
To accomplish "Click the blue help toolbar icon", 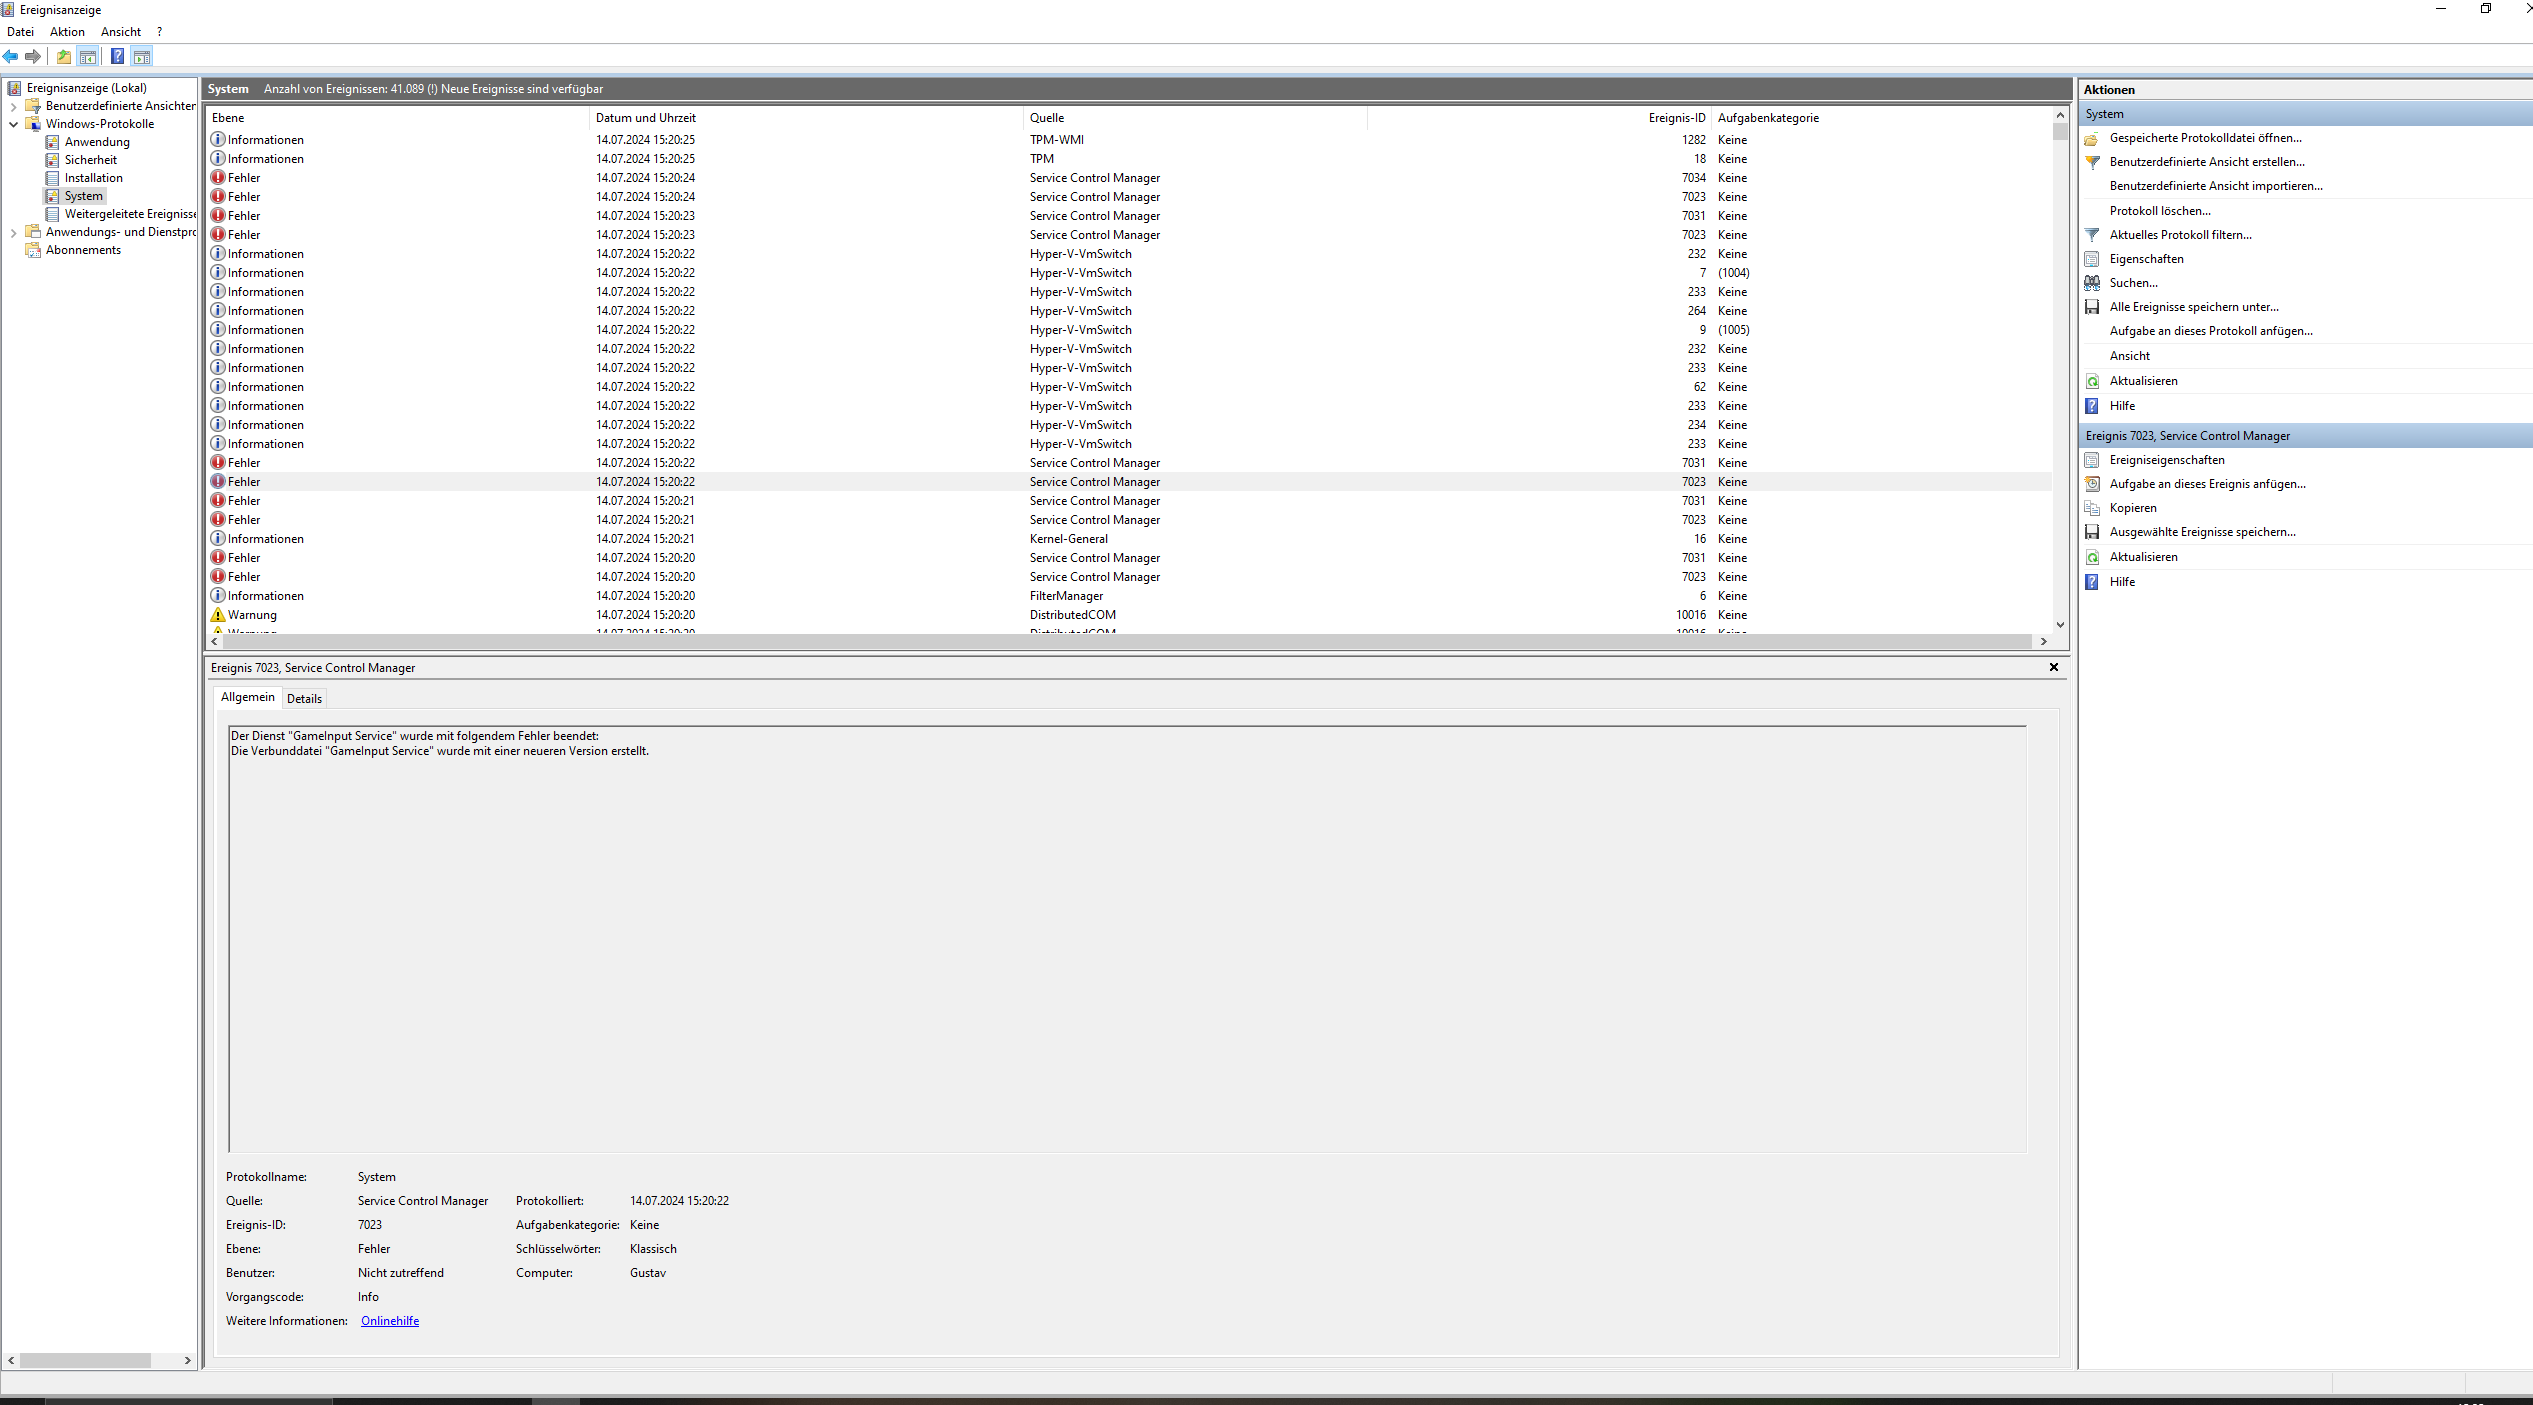I will tap(117, 57).
